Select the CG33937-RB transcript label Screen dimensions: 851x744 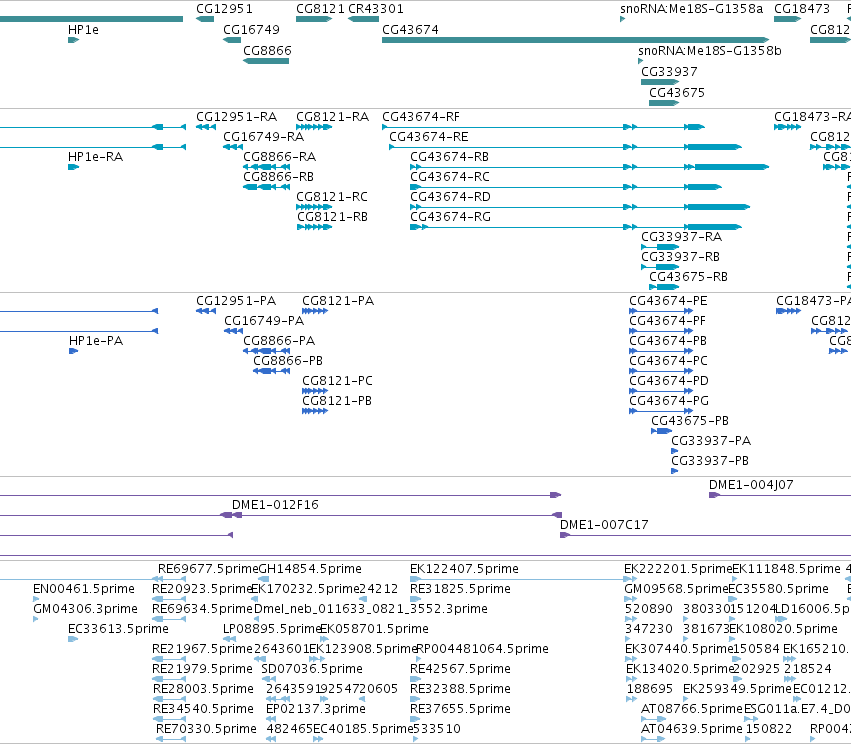tap(680, 257)
